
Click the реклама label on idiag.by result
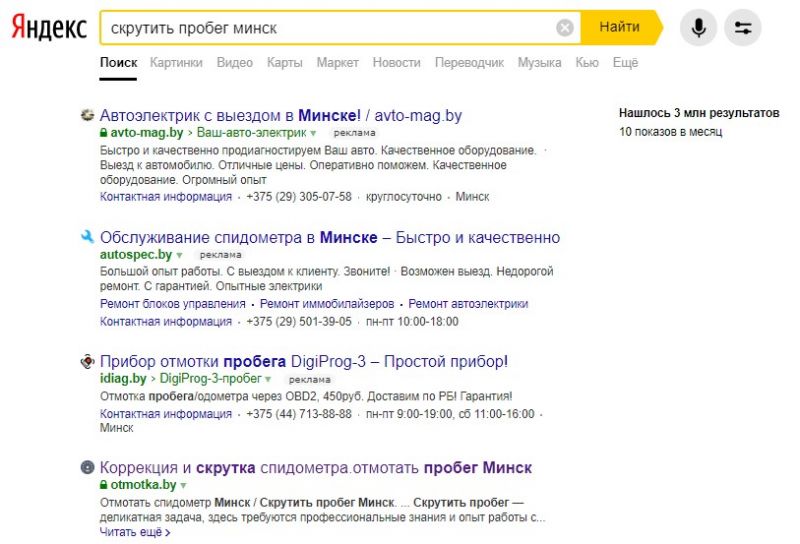point(310,380)
